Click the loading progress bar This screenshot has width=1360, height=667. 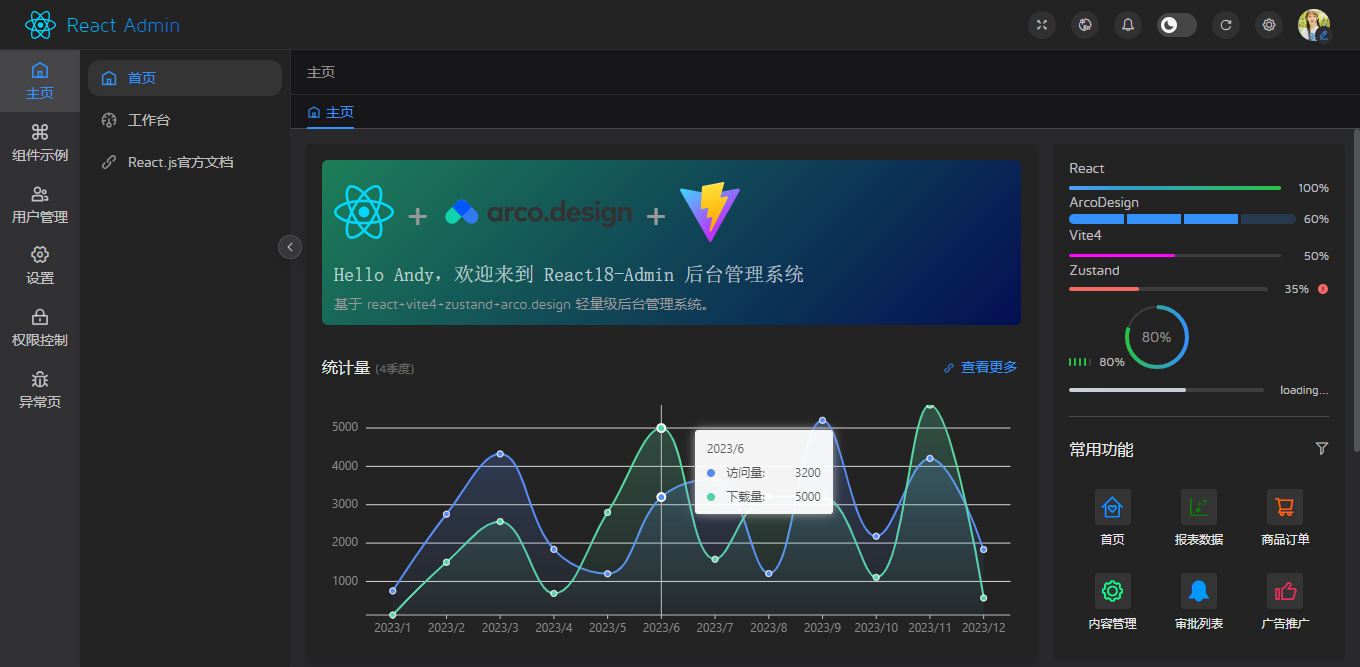click(x=1166, y=389)
